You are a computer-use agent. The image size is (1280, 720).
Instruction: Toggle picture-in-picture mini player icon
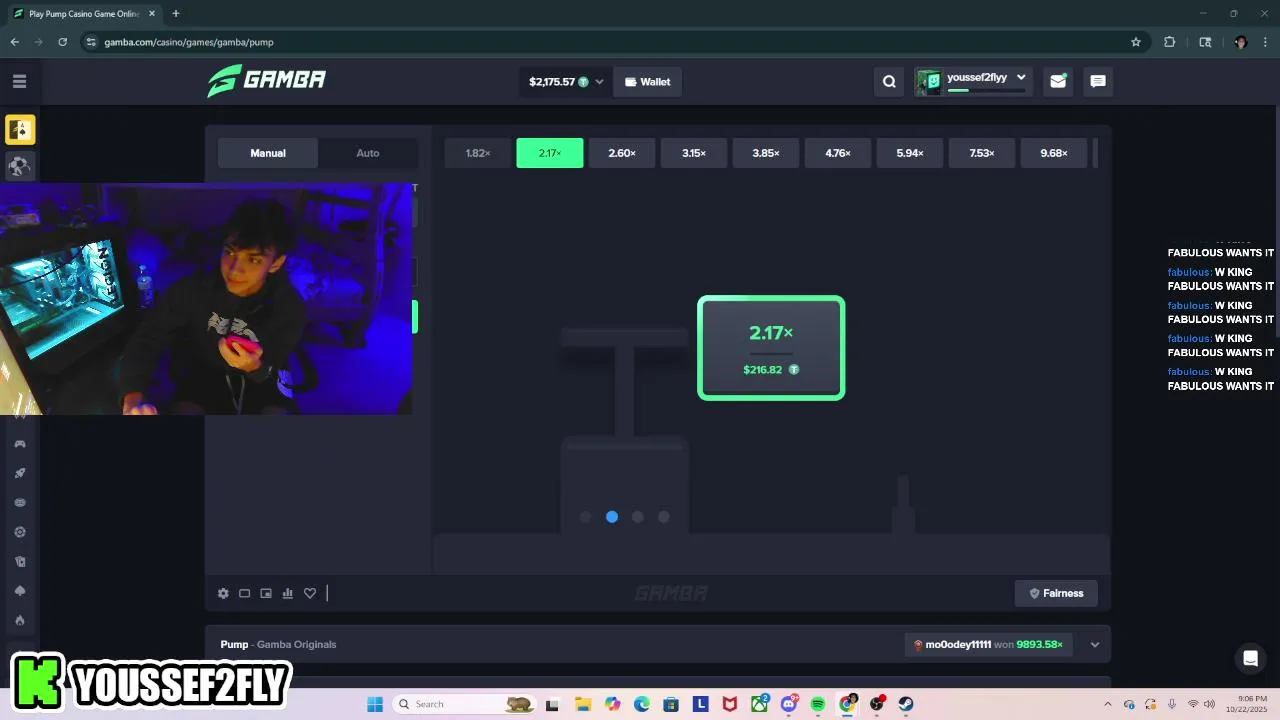point(266,593)
